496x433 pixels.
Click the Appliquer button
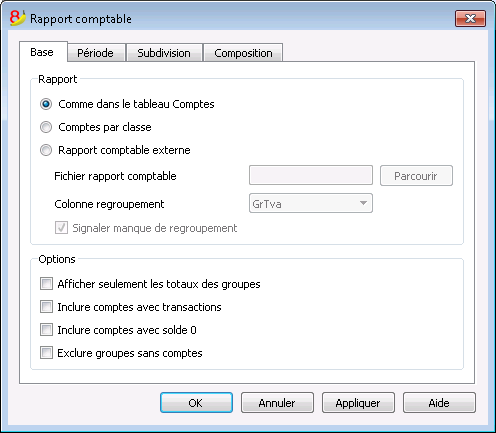click(358, 403)
